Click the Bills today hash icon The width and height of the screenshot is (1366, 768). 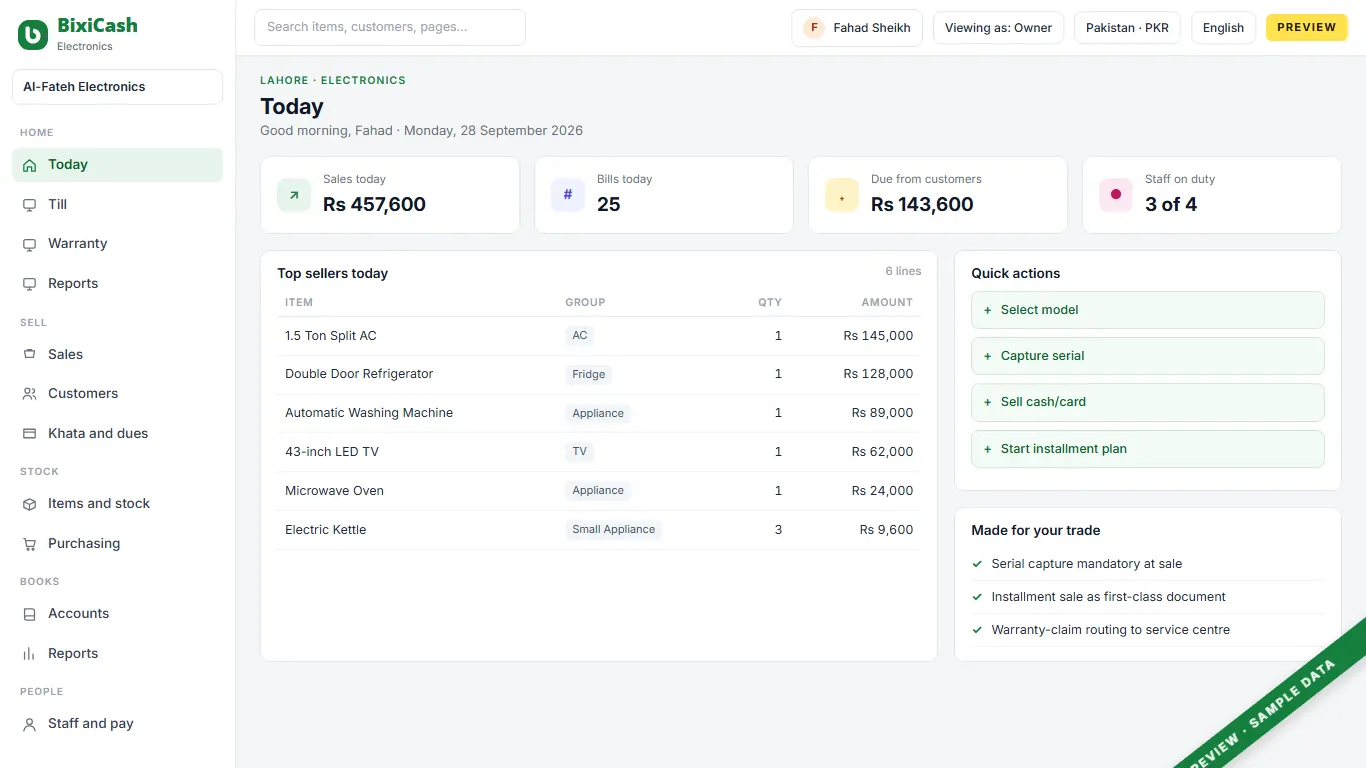[568, 195]
